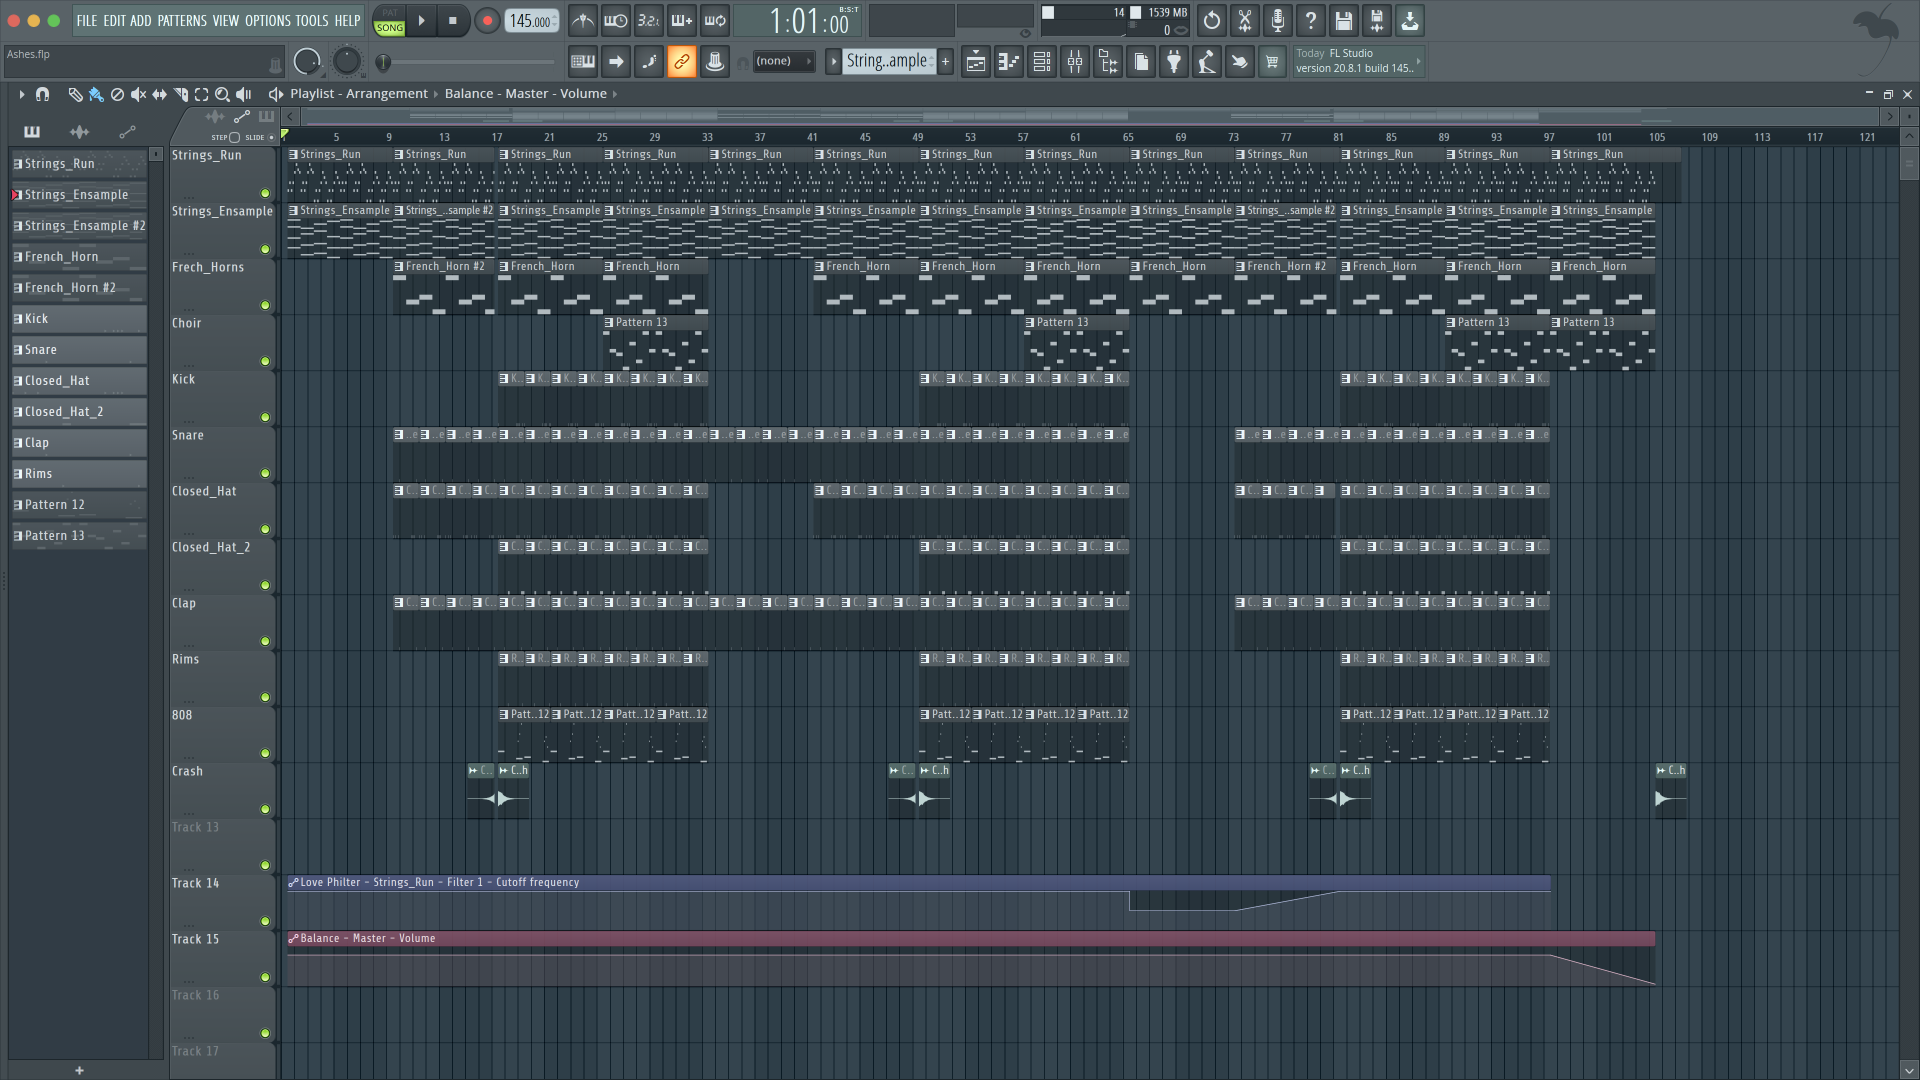The height and width of the screenshot is (1080, 1920).
Task: Select the Mute tool in playlist
Action: [x=138, y=94]
